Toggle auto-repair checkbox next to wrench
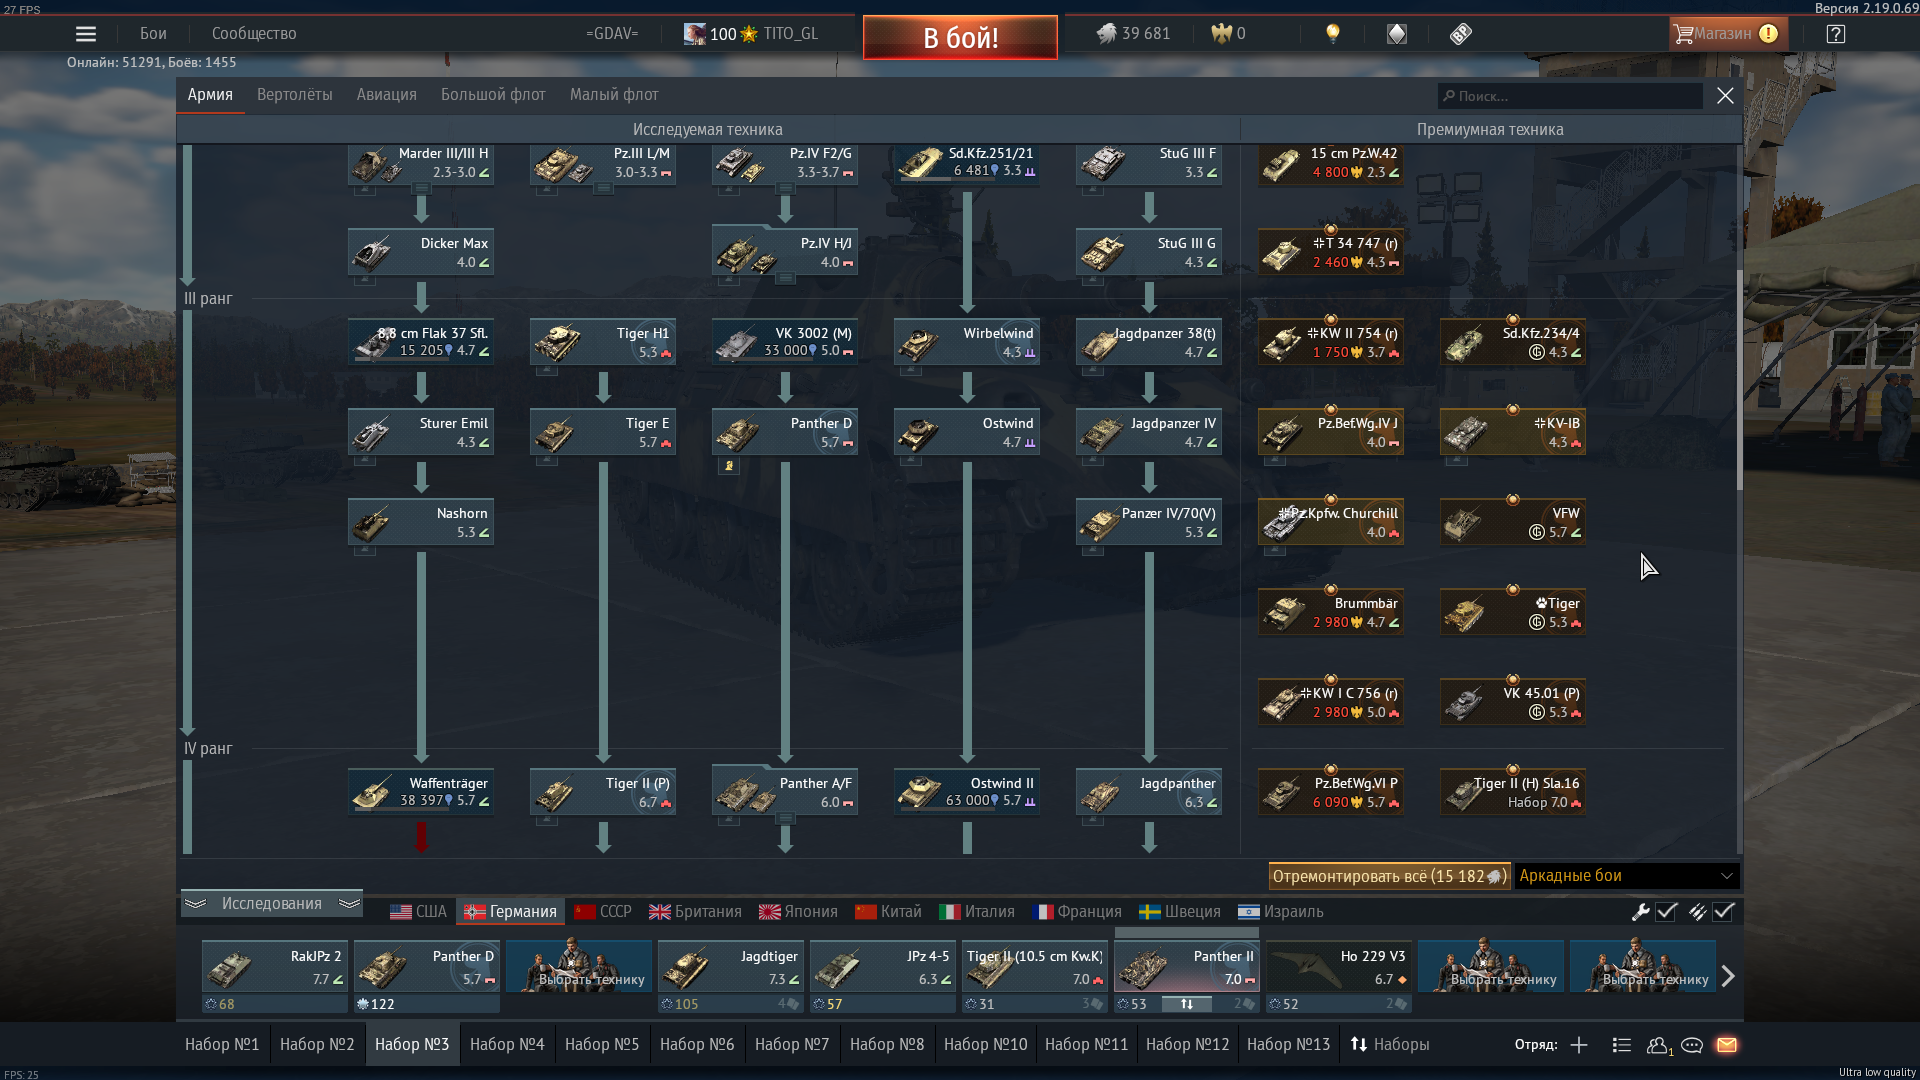Viewport: 1920px width, 1080px height. click(x=1666, y=912)
